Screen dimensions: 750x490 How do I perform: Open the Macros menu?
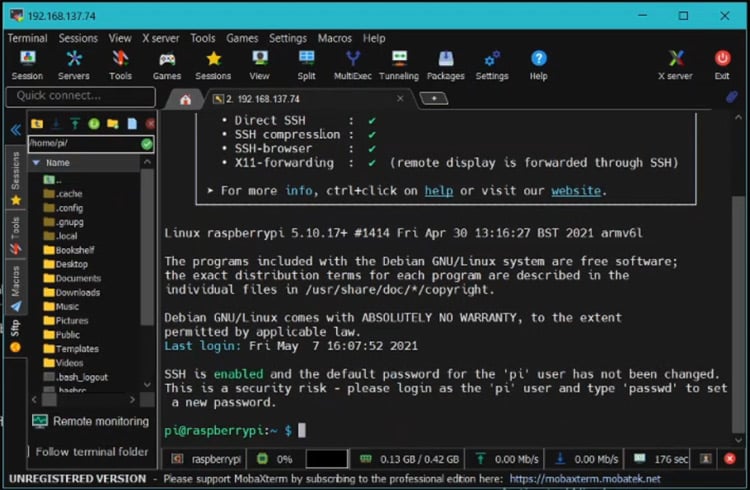tap(335, 38)
